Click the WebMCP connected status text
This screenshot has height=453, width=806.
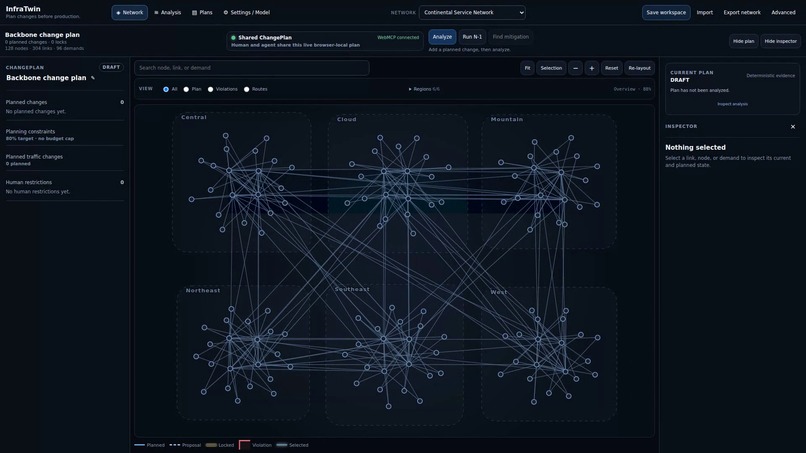[398, 38]
